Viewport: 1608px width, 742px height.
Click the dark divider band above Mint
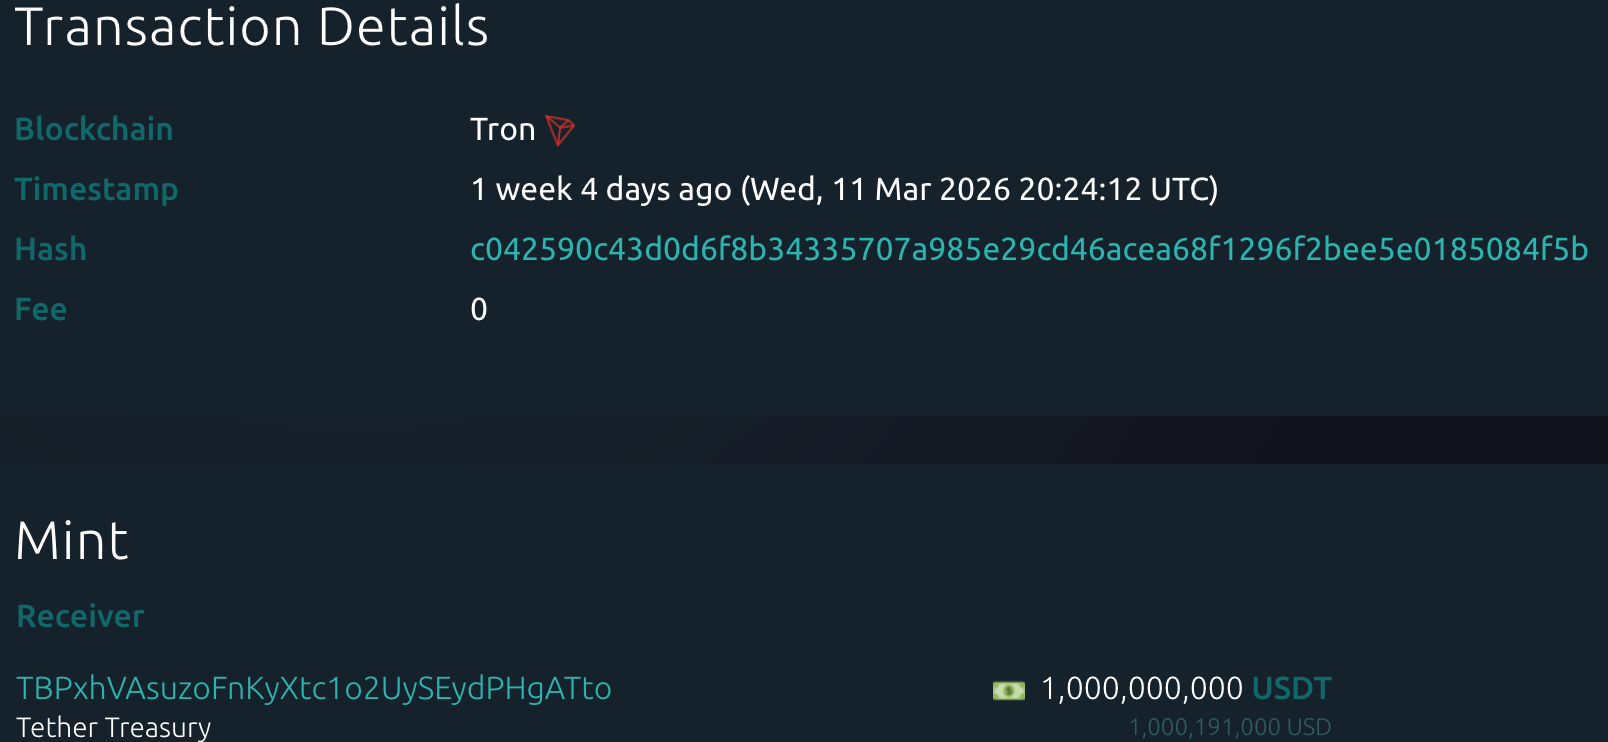(804, 440)
